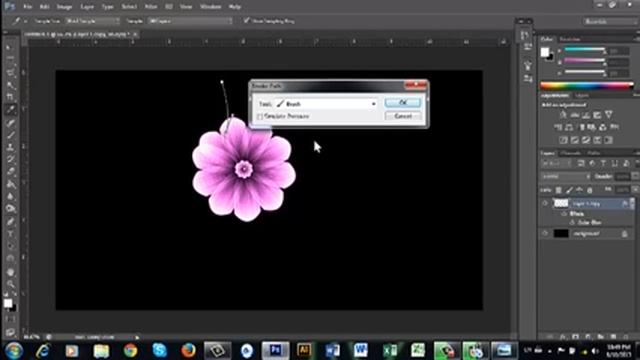Image resolution: width=640 pixels, height=360 pixels.
Task: Select the Path Selection tool
Action: click(x=10, y=246)
